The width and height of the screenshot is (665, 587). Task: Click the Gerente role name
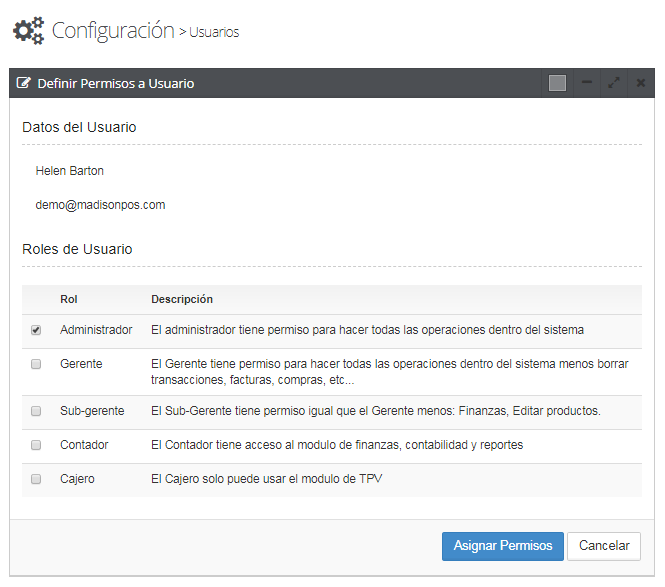(x=81, y=364)
